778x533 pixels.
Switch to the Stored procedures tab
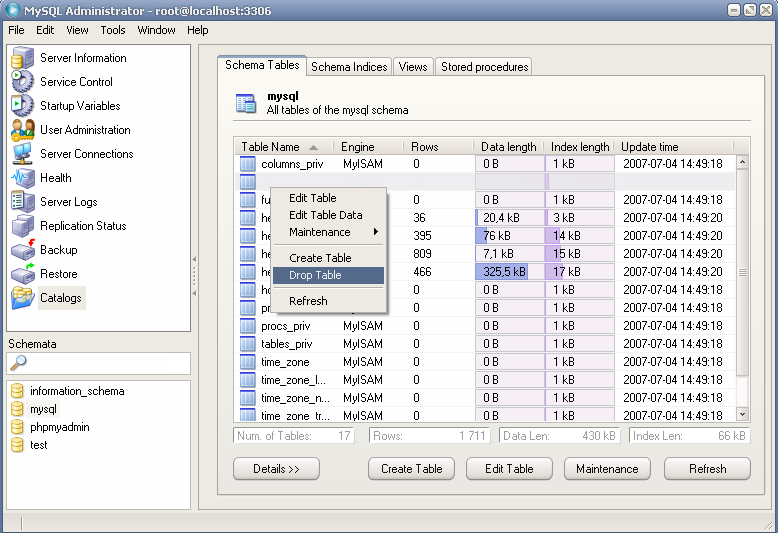pos(484,67)
